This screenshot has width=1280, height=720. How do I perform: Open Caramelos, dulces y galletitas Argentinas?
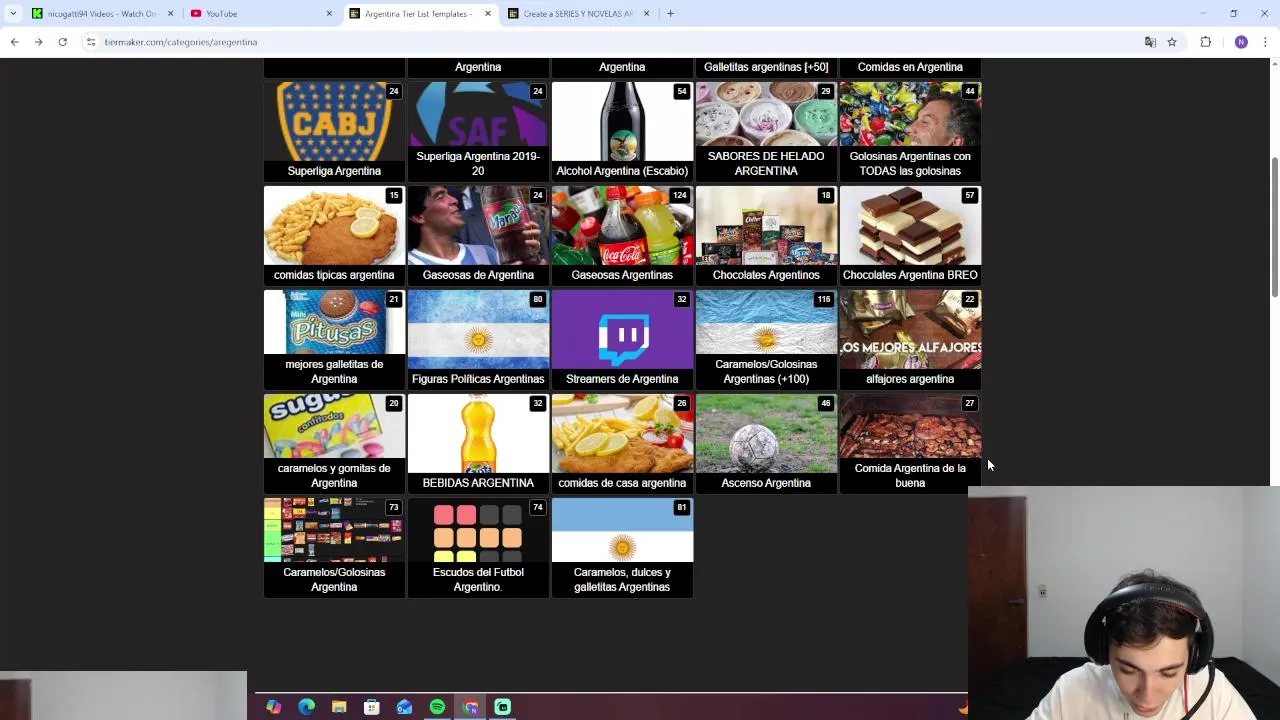pos(622,547)
